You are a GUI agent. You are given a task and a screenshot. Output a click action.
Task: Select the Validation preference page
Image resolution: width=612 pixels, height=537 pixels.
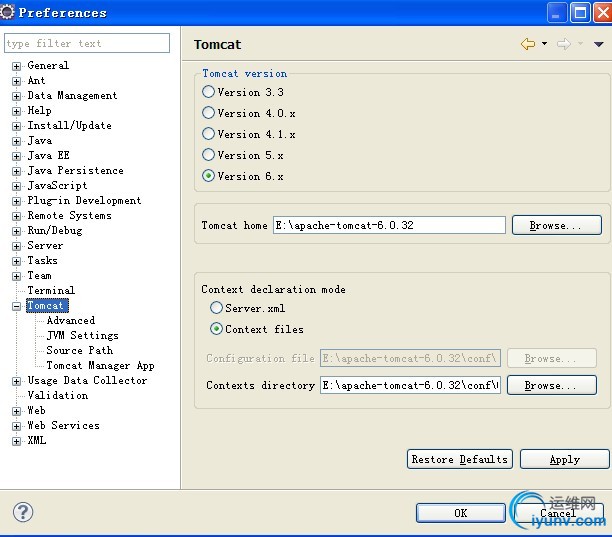coord(58,395)
